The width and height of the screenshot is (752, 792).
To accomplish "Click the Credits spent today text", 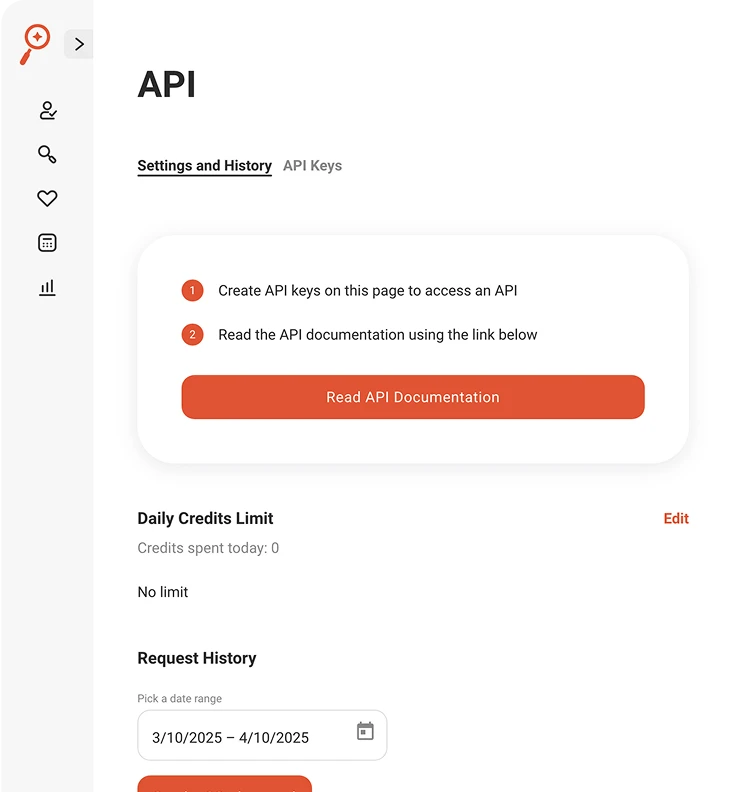I will pyautogui.click(x=208, y=548).
